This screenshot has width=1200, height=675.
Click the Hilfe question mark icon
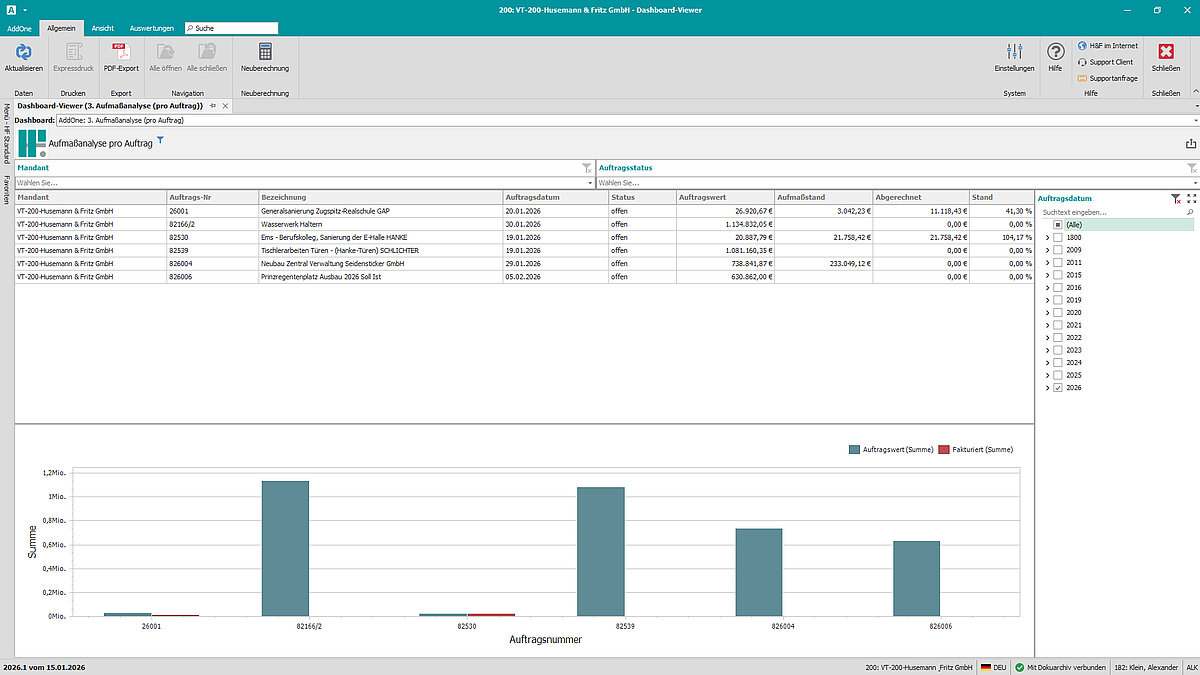[1055, 52]
